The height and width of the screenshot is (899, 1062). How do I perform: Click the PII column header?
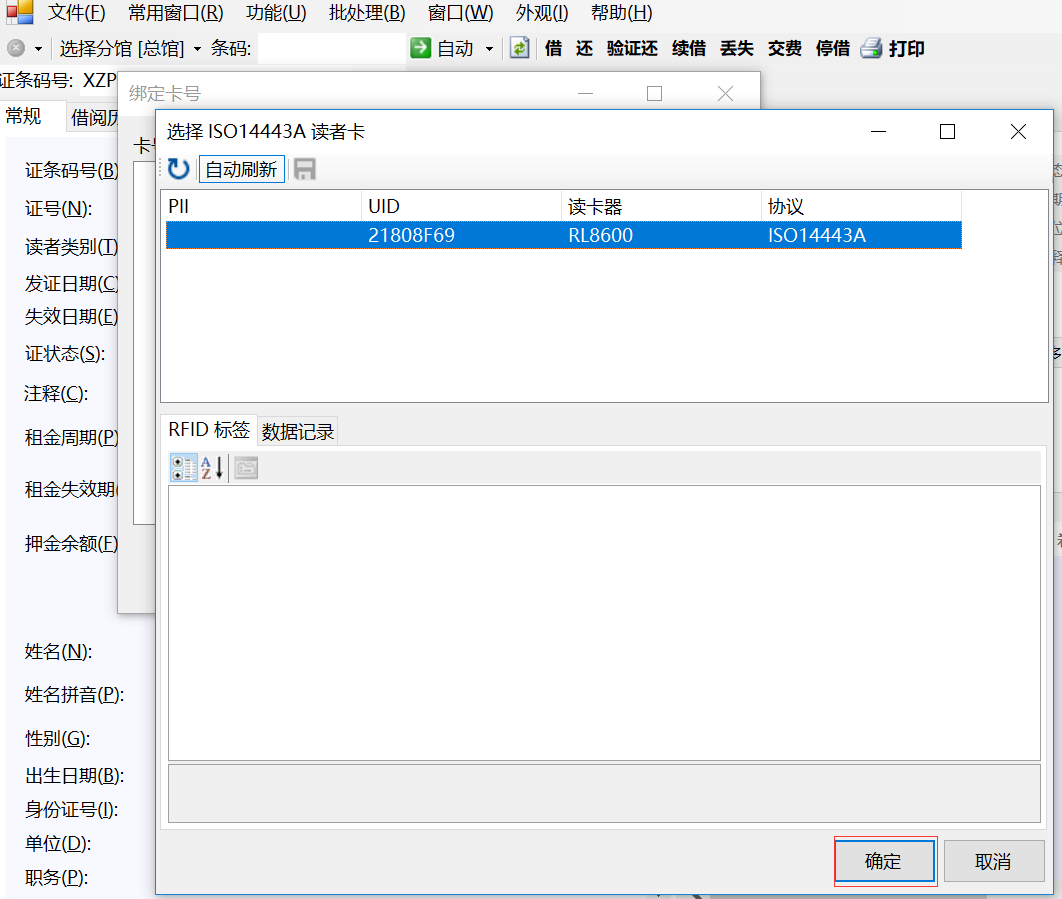(263, 206)
